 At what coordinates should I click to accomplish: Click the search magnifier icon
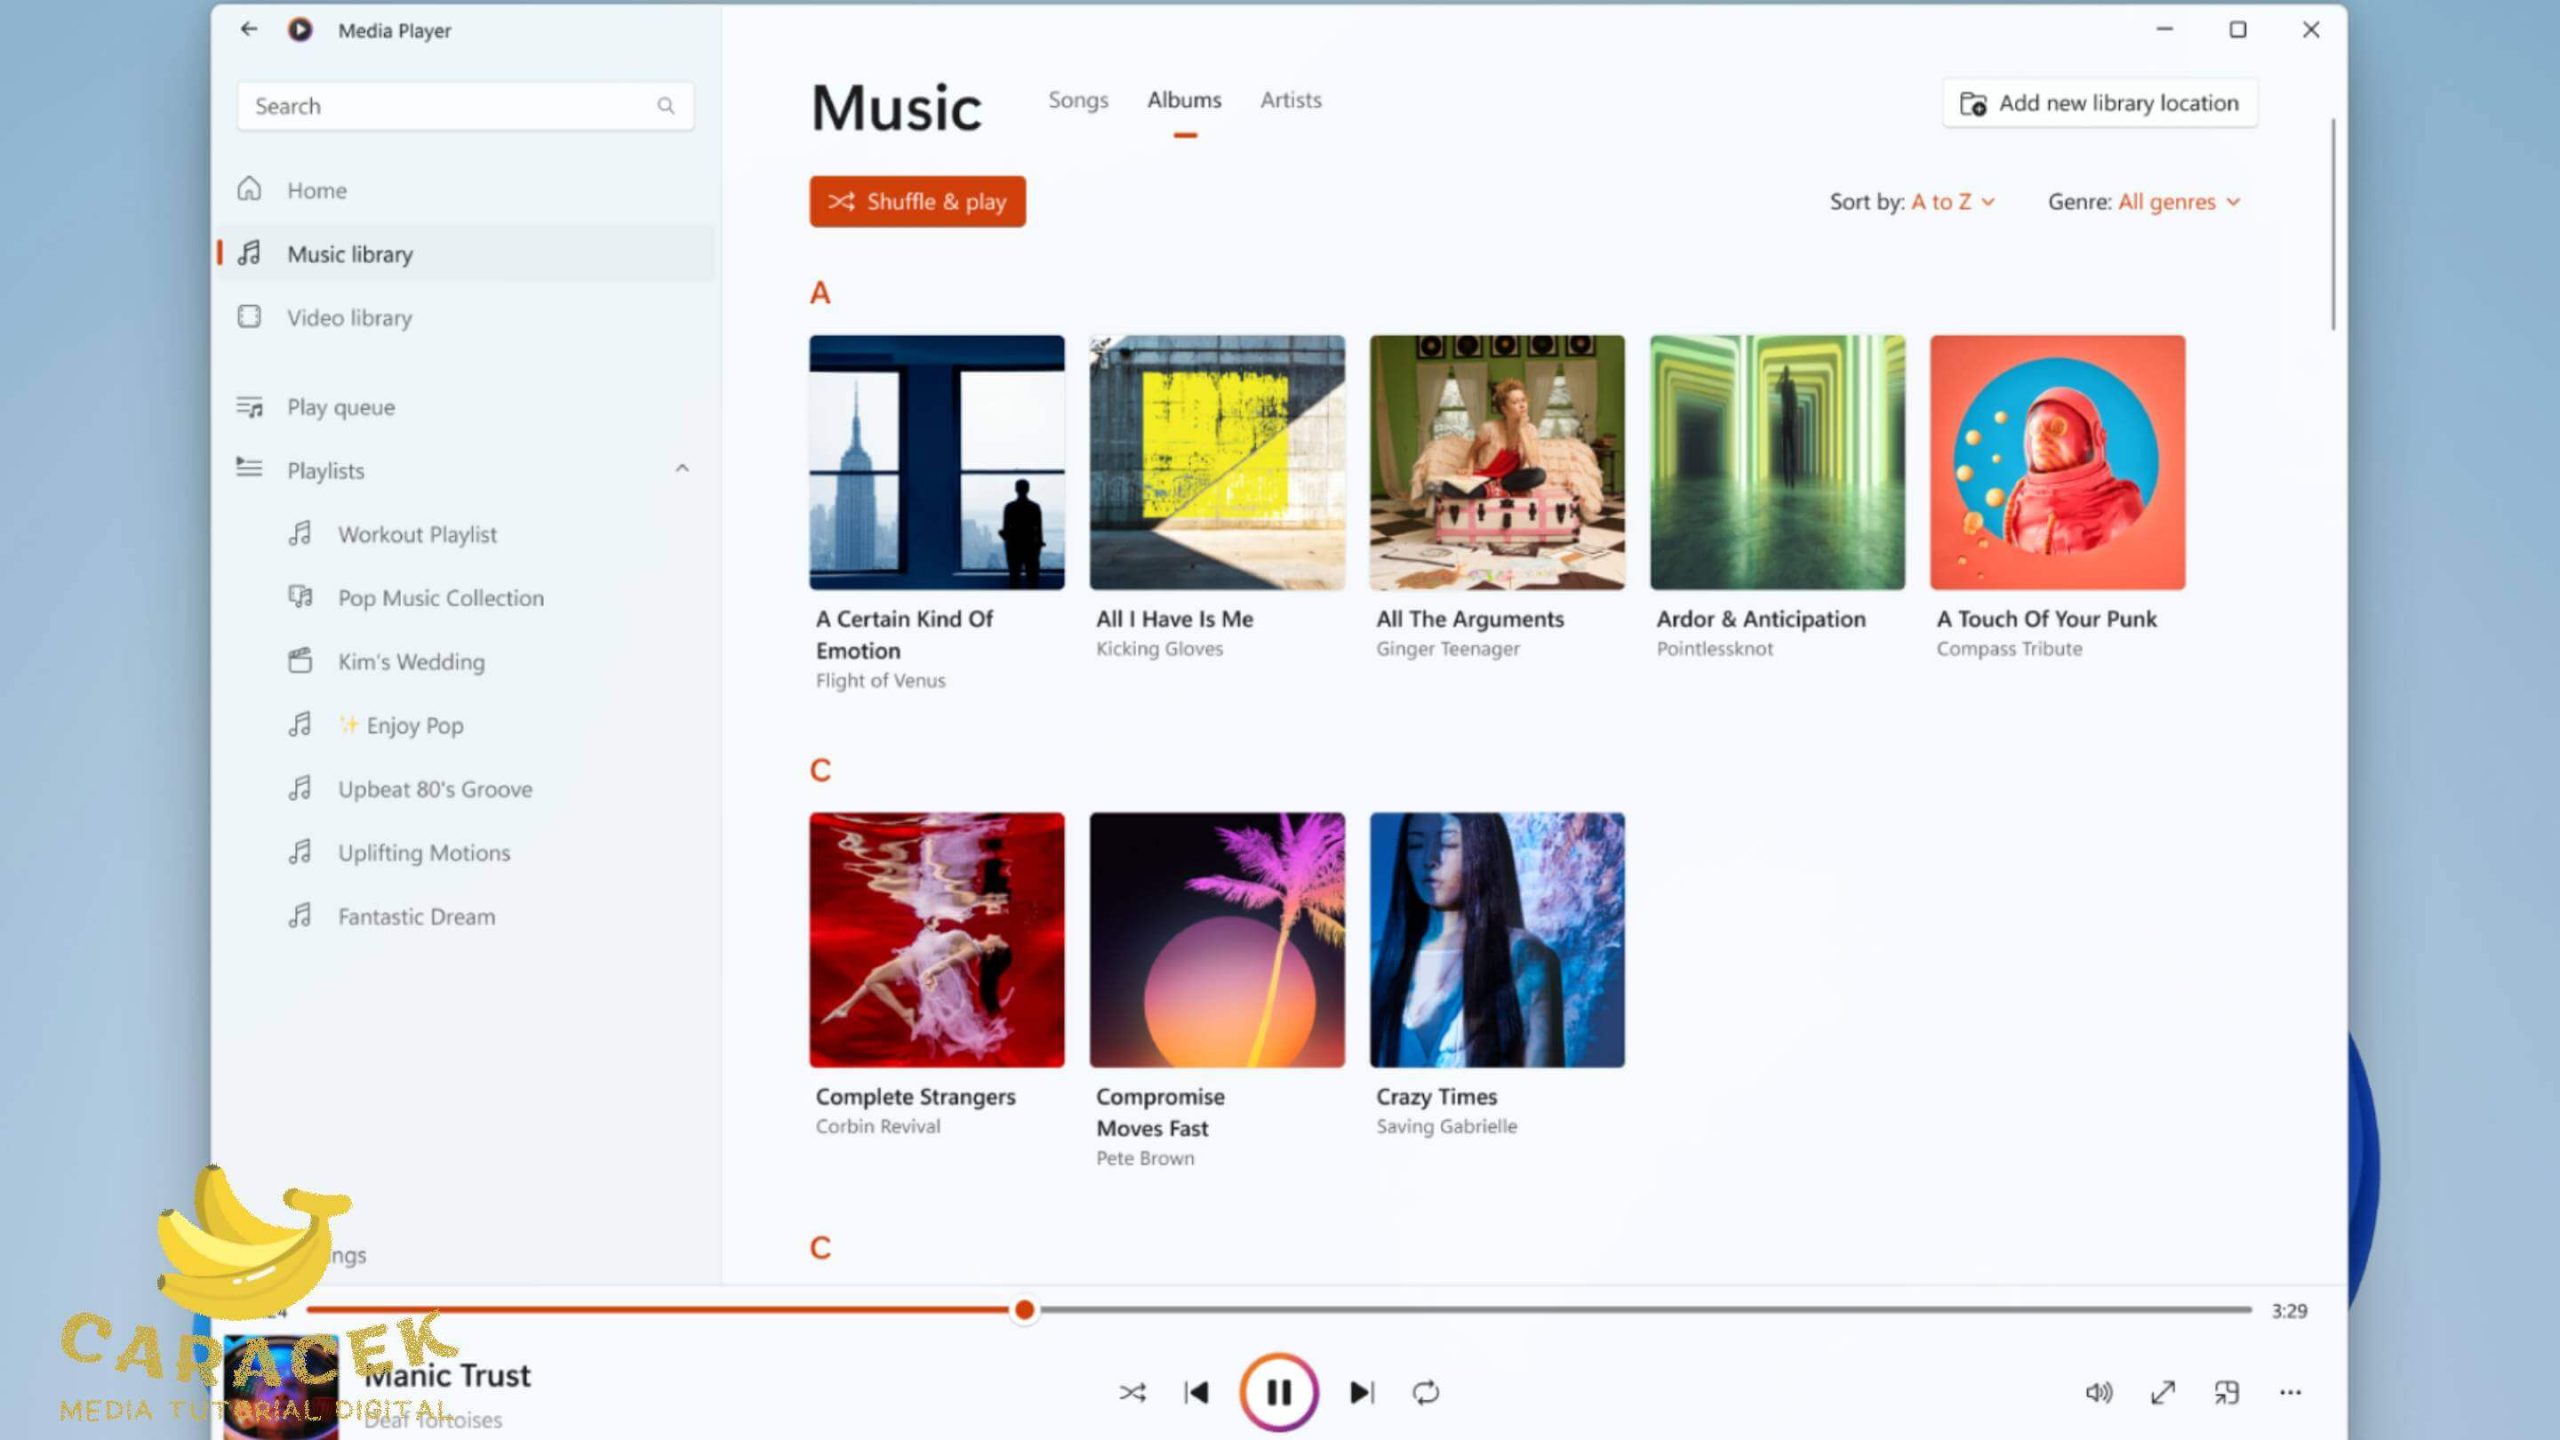point(665,106)
